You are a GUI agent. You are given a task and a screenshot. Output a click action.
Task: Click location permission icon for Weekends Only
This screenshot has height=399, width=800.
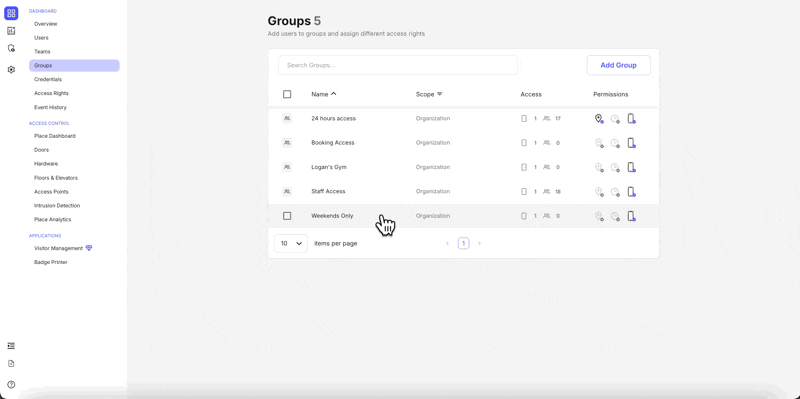pos(599,216)
